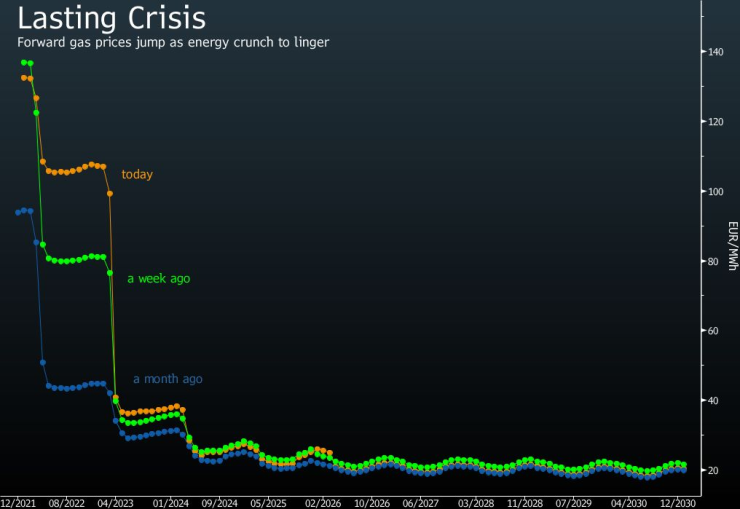Image resolution: width=740 pixels, height=509 pixels.
Task: Select the green "a week ago" label
Action: (158, 279)
